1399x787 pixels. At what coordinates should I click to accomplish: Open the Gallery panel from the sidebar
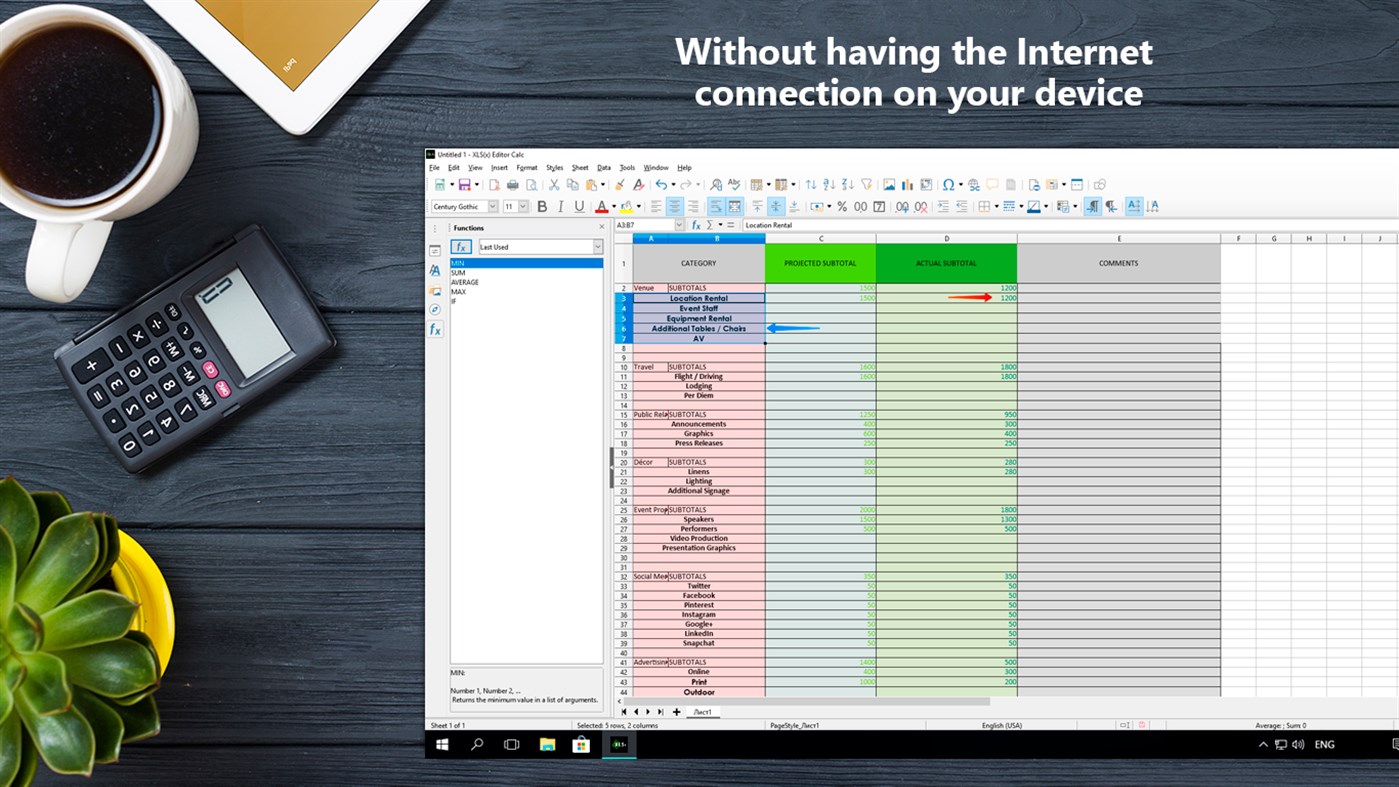coord(434,290)
